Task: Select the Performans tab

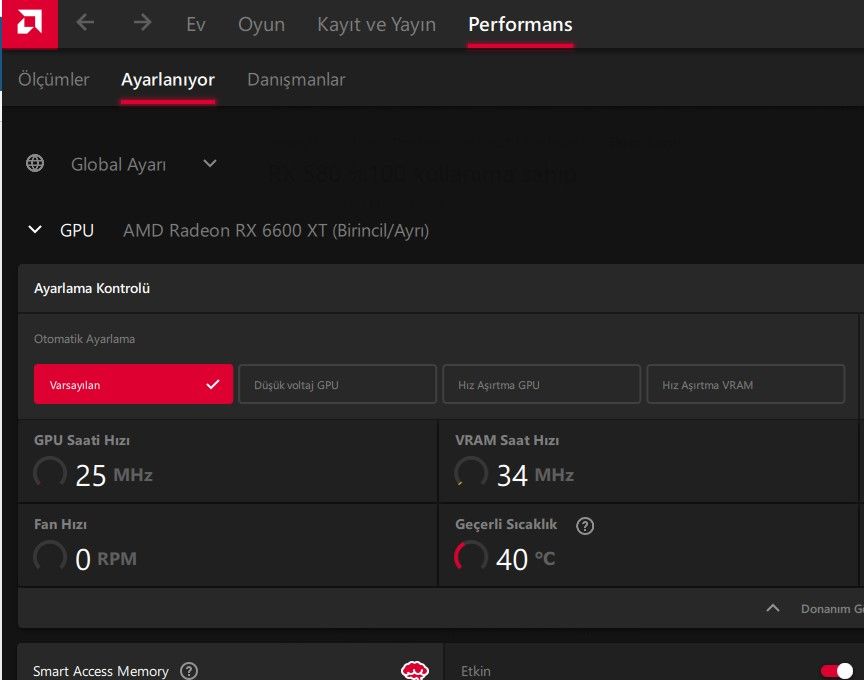Action: [x=520, y=24]
